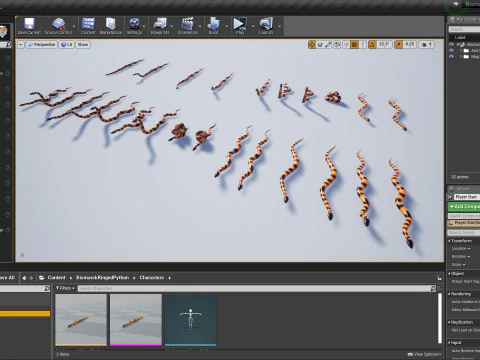The image size is (480, 360).
Task: Open scale snap value 0.25 dropdown
Action: point(410,44)
